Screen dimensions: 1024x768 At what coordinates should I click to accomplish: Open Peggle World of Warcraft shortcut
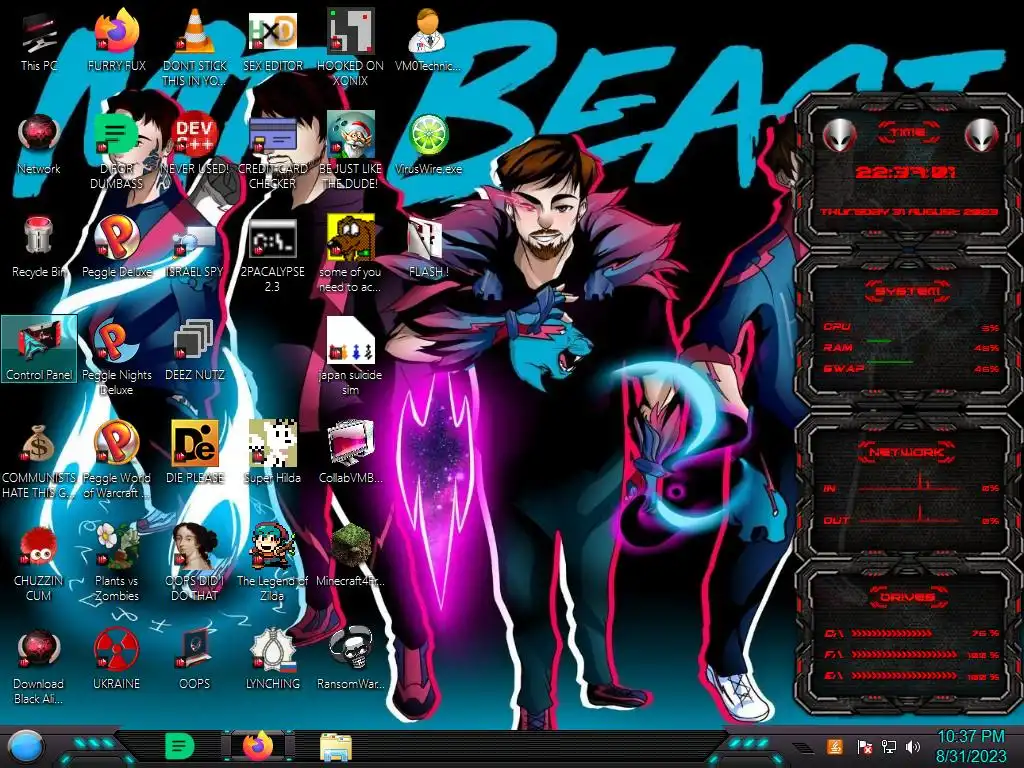click(117, 459)
